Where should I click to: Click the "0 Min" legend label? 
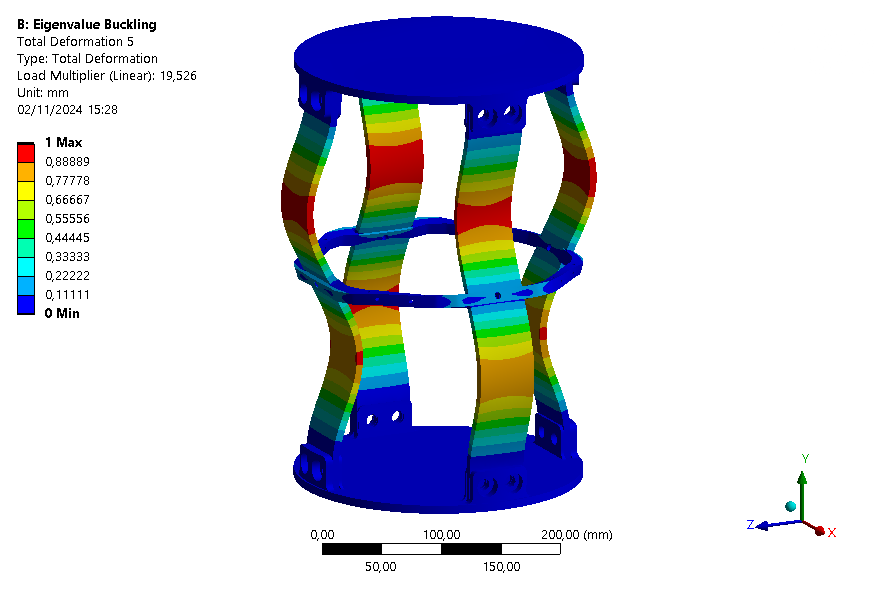pos(61,313)
